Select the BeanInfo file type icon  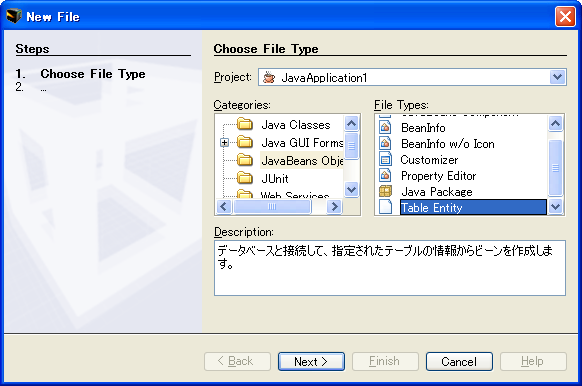tap(385, 128)
